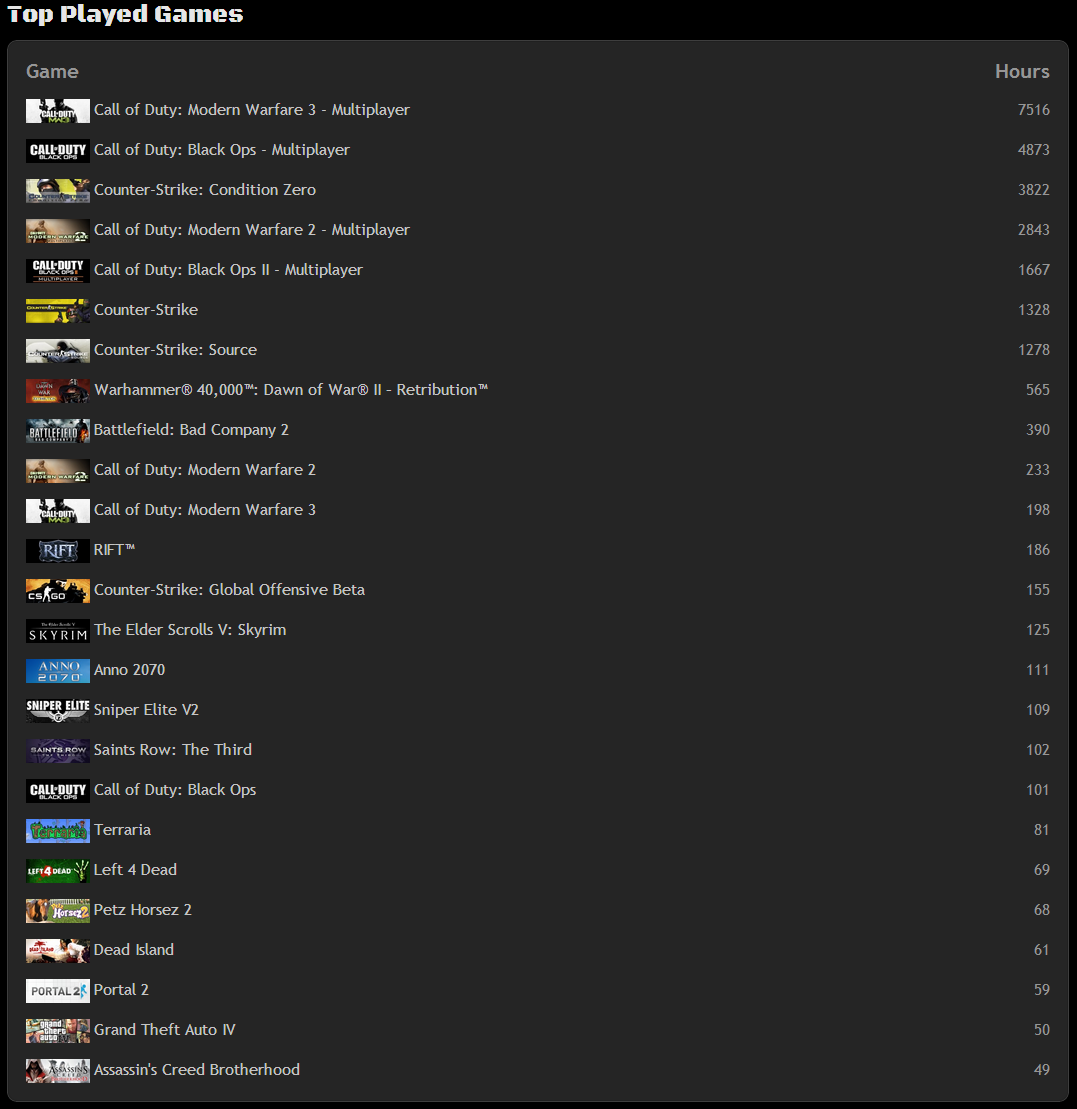Click the Dead Island thumbnail
The width and height of the screenshot is (1077, 1109).
[58, 951]
